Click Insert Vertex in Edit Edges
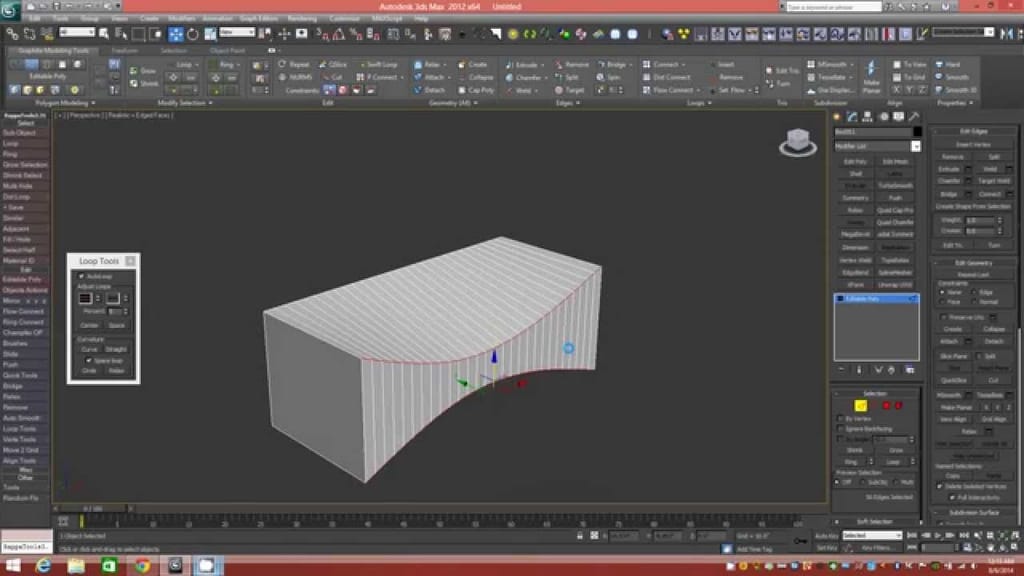 974,144
